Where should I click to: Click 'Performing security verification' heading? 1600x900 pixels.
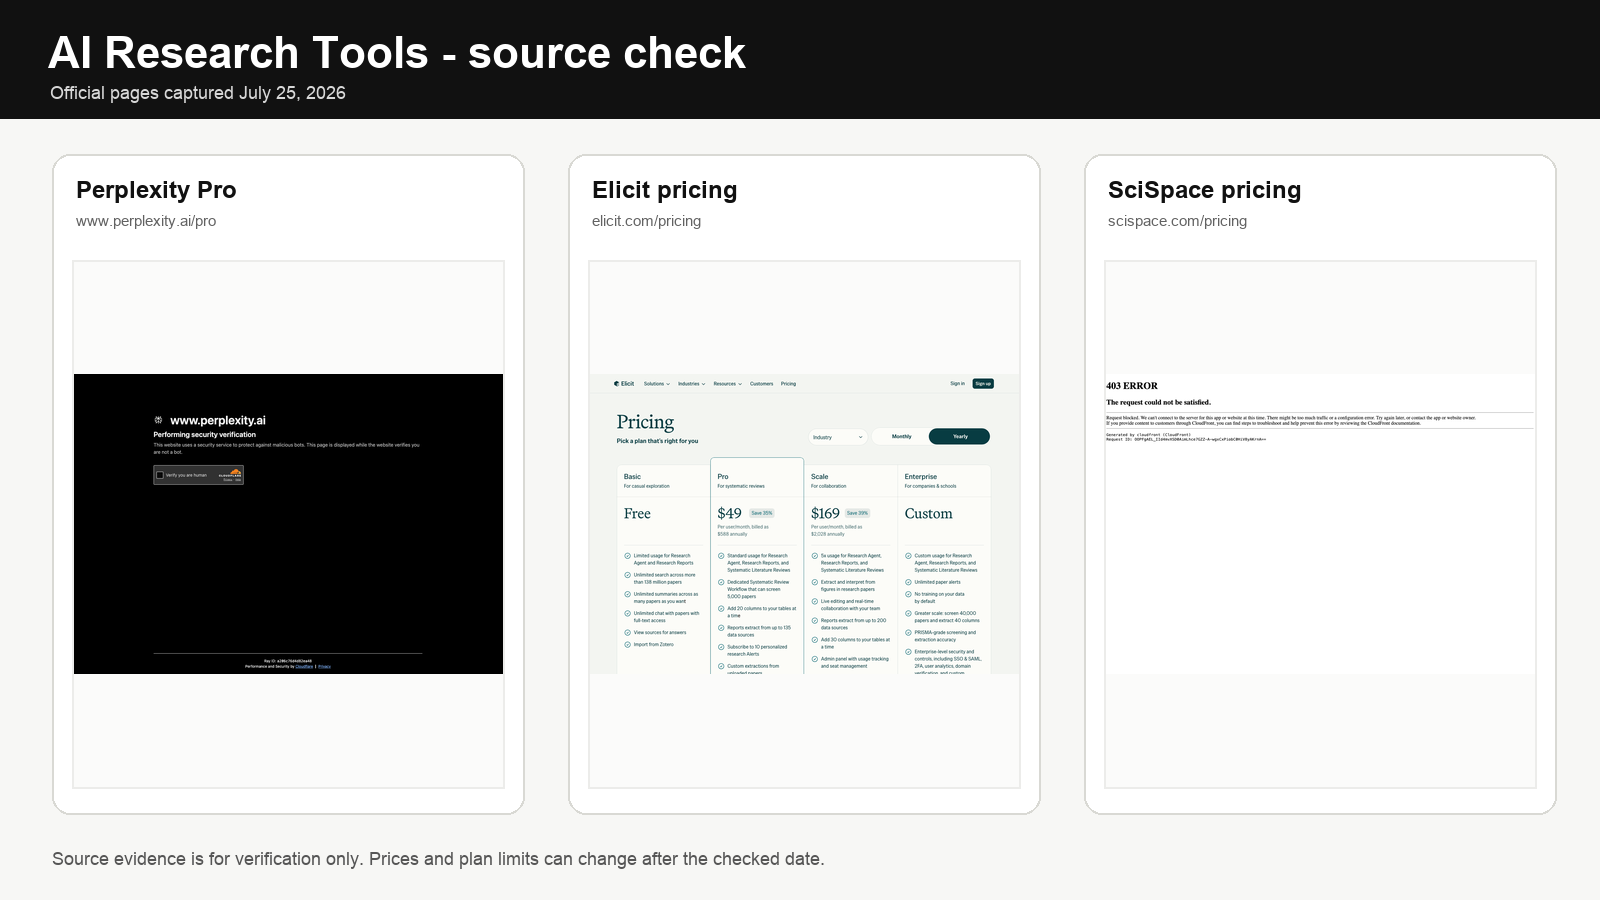(205, 435)
